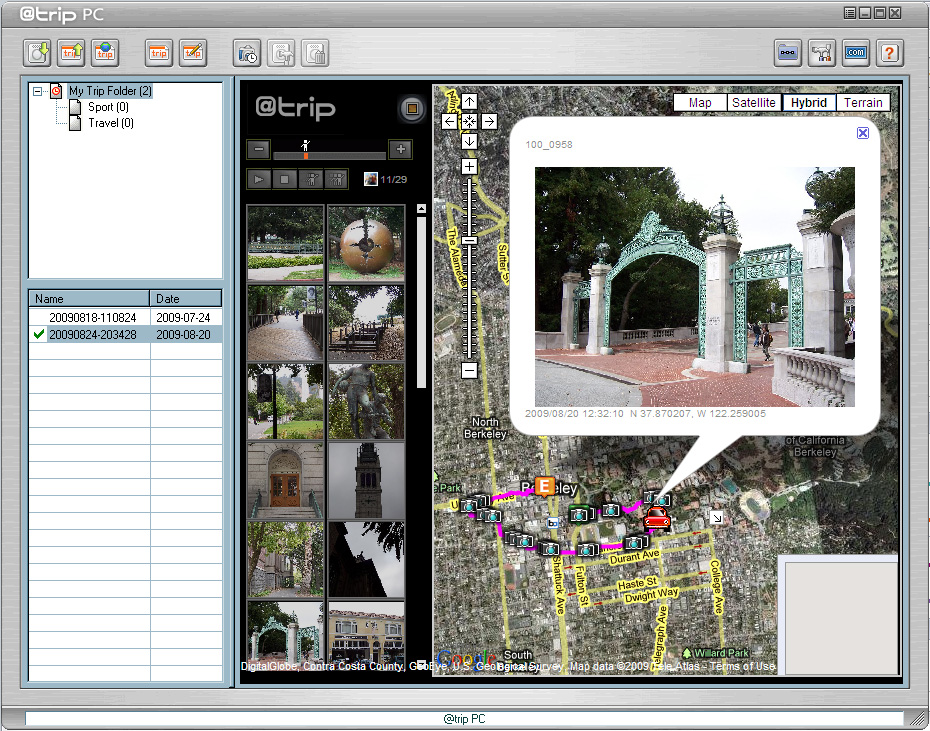
Task: Click the edit trip pencil icon
Action: tap(193, 53)
